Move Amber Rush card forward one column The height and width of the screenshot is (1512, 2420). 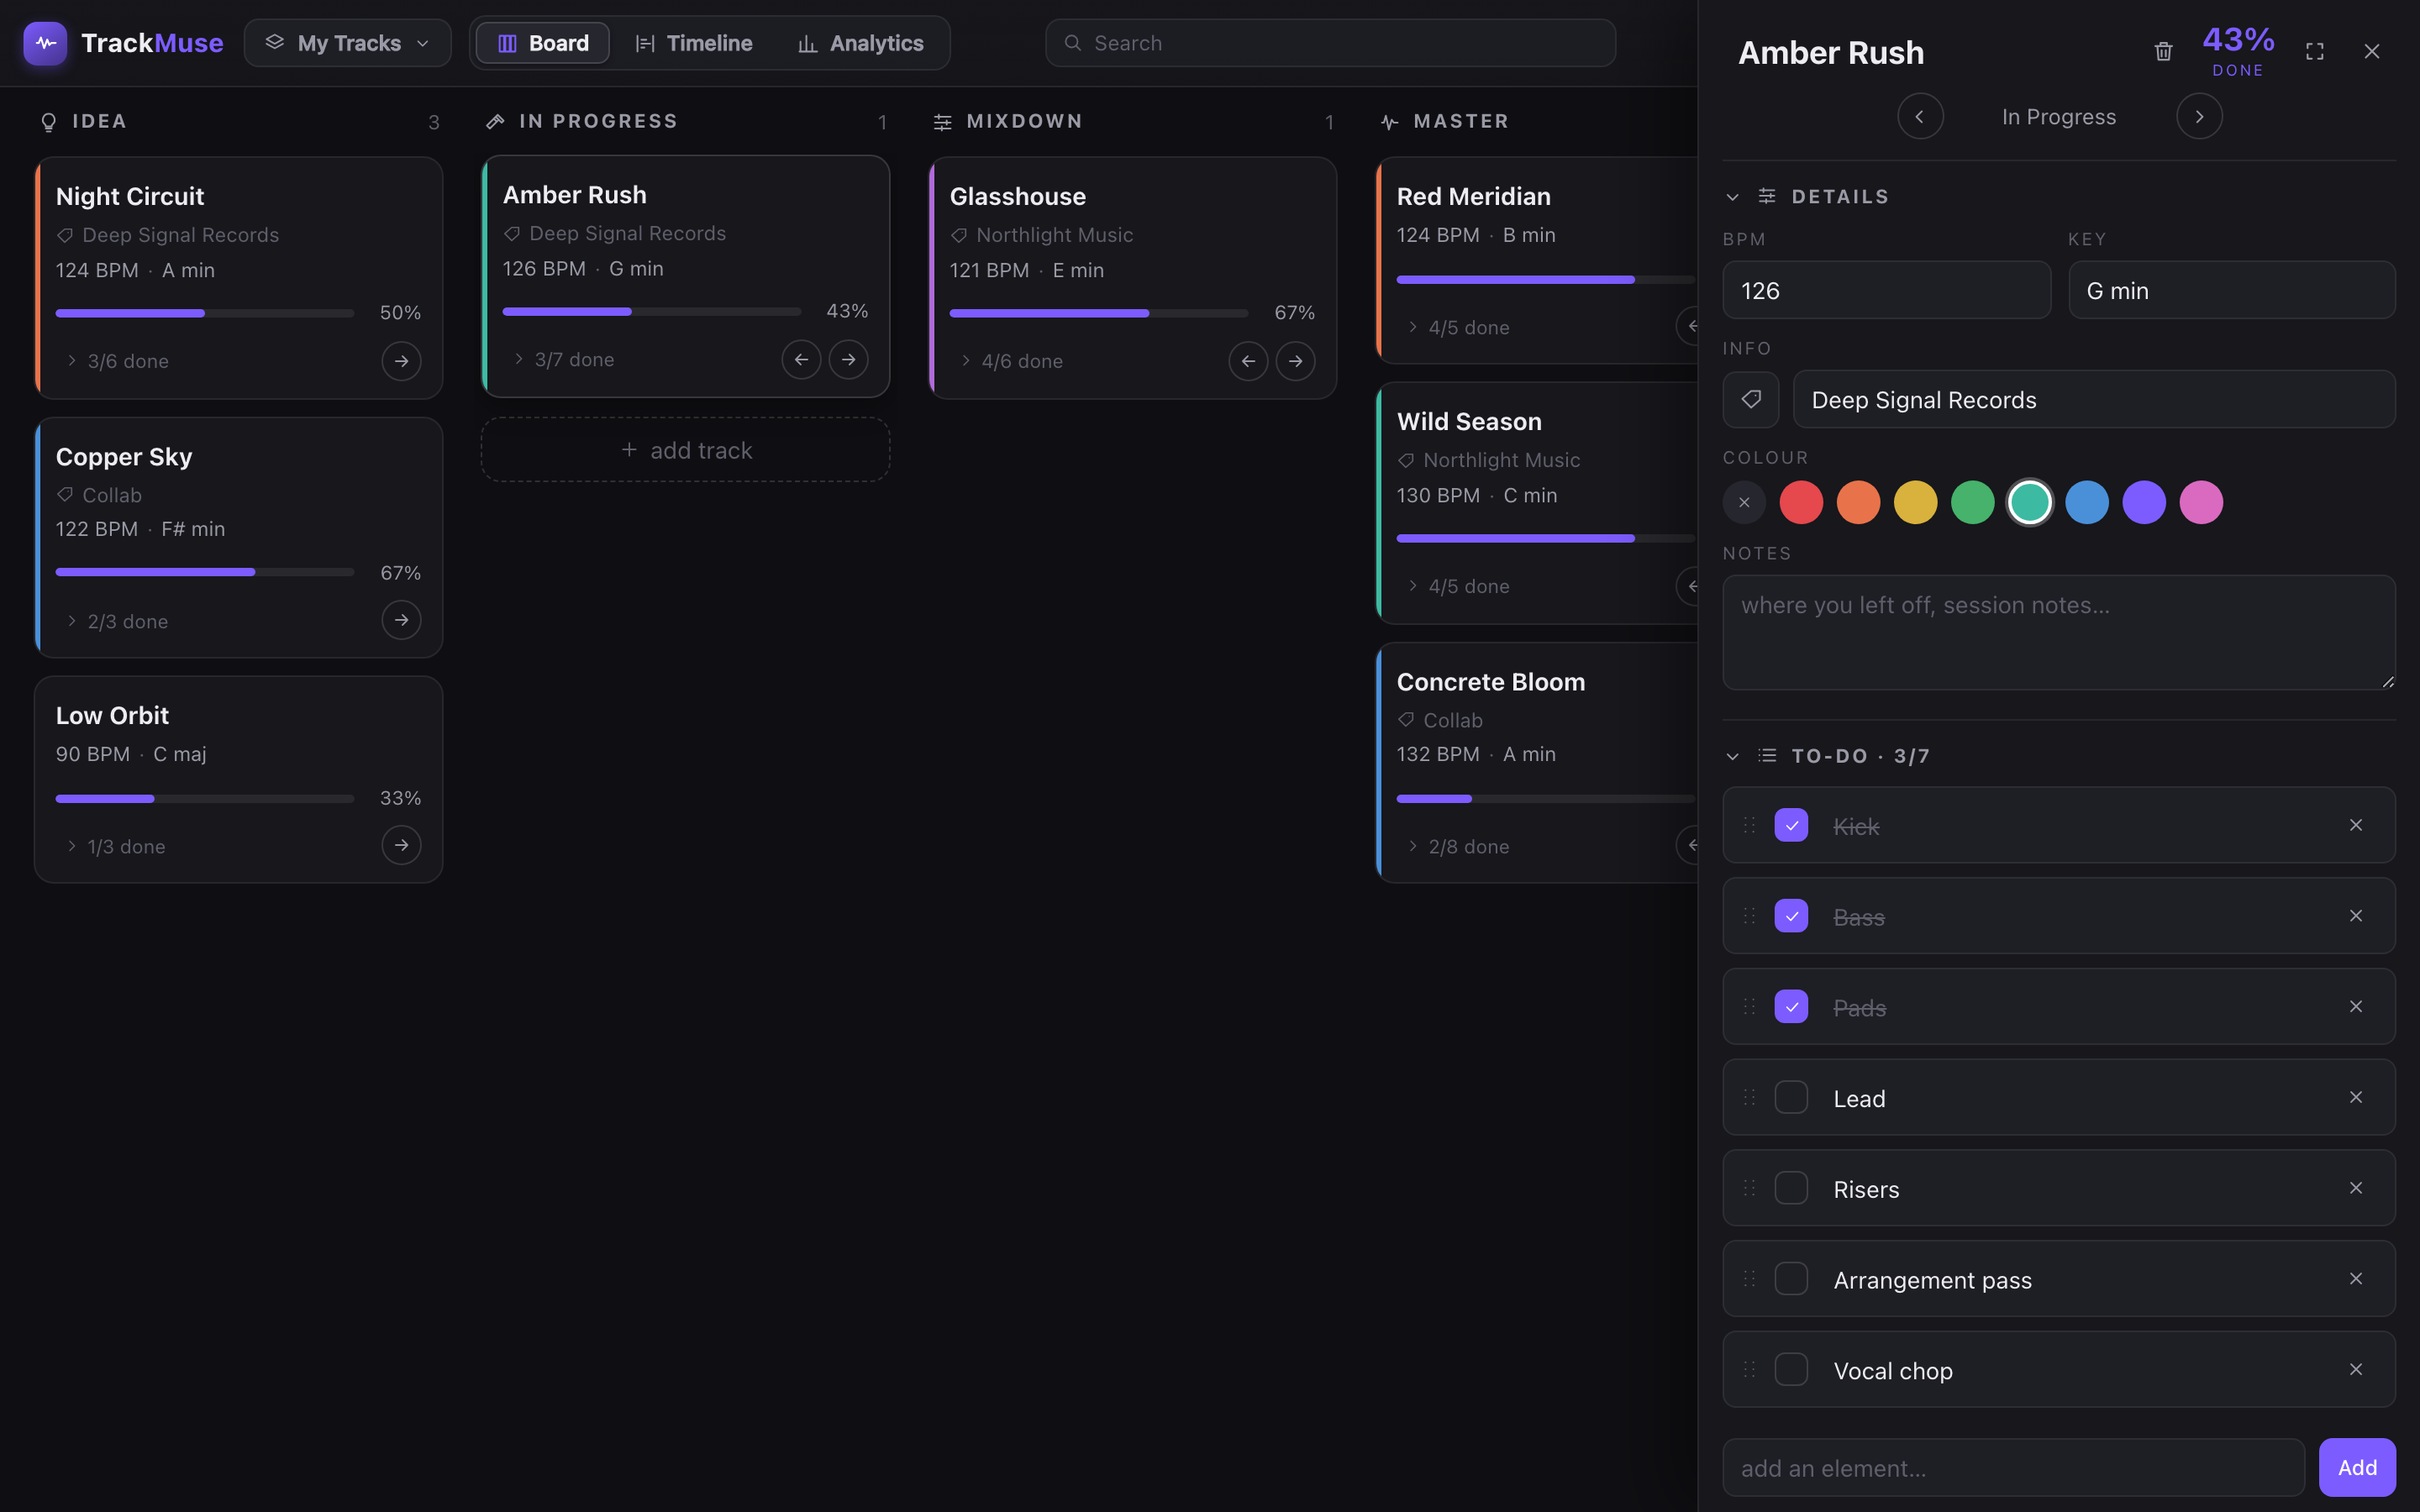tap(848, 359)
